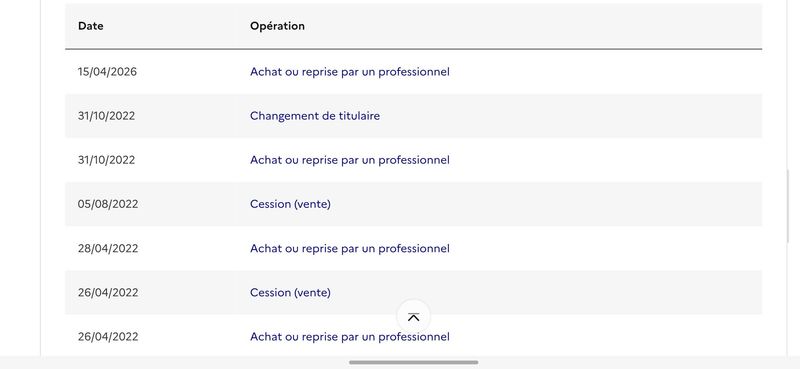Screen dimensions: 800x369
Task: Click the vertical scrollbar thumb at right edge
Action: pos(788,207)
